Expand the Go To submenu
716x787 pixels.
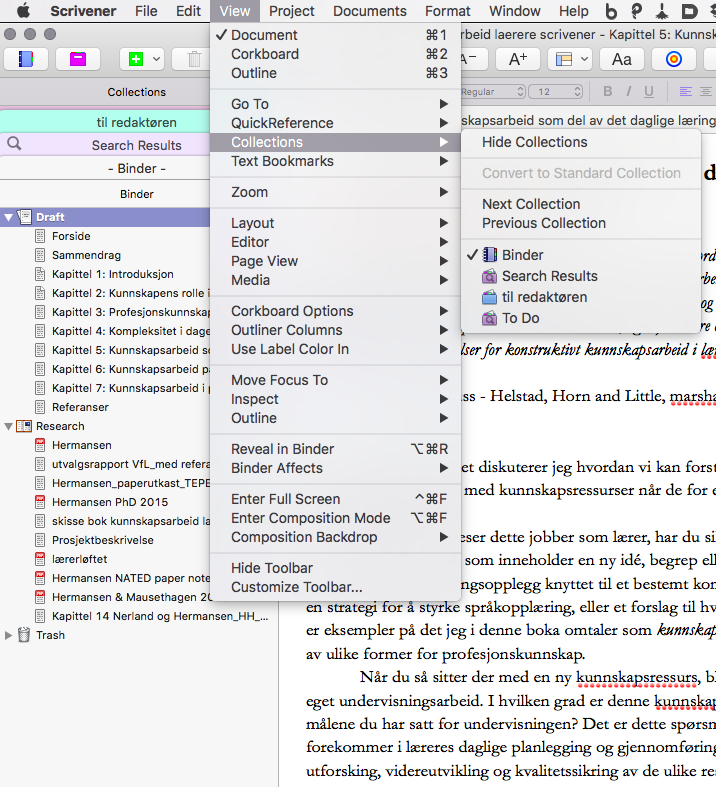tap(335, 104)
